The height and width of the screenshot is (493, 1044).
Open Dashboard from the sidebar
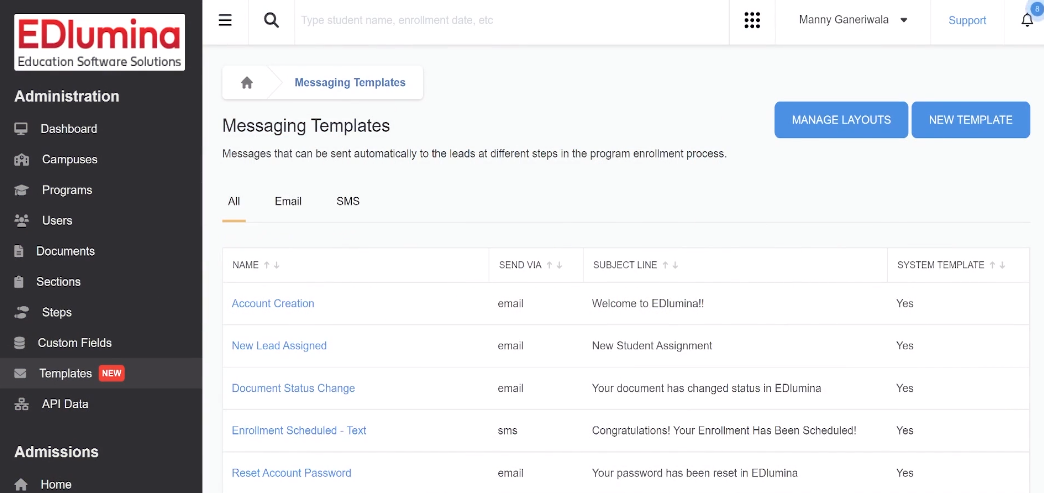pyautogui.click(x=68, y=129)
